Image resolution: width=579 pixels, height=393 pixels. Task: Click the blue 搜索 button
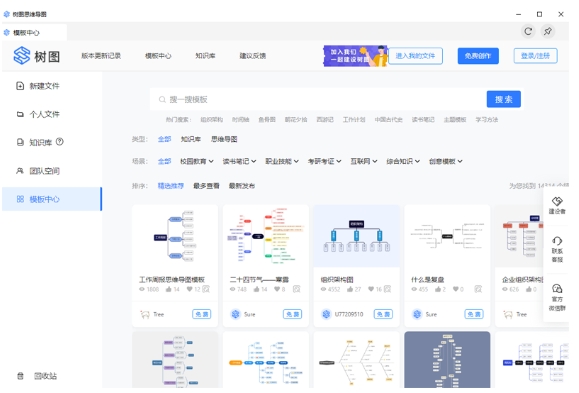click(504, 99)
